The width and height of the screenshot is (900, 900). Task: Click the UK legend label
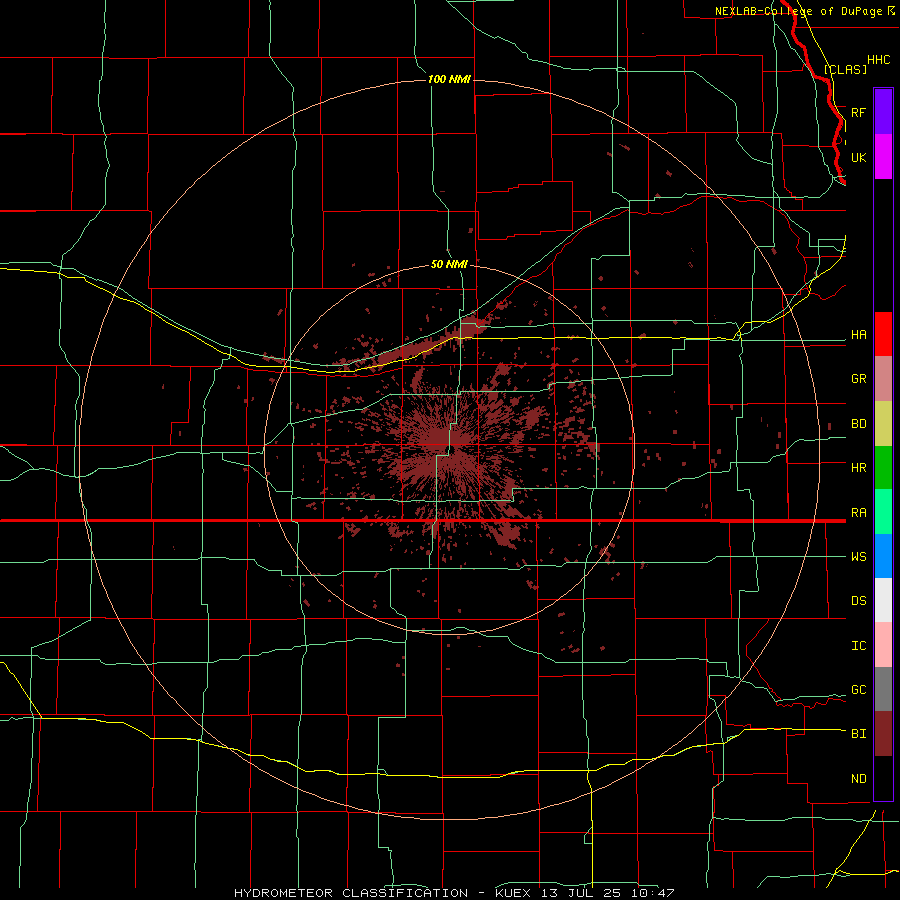click(858, 157)
